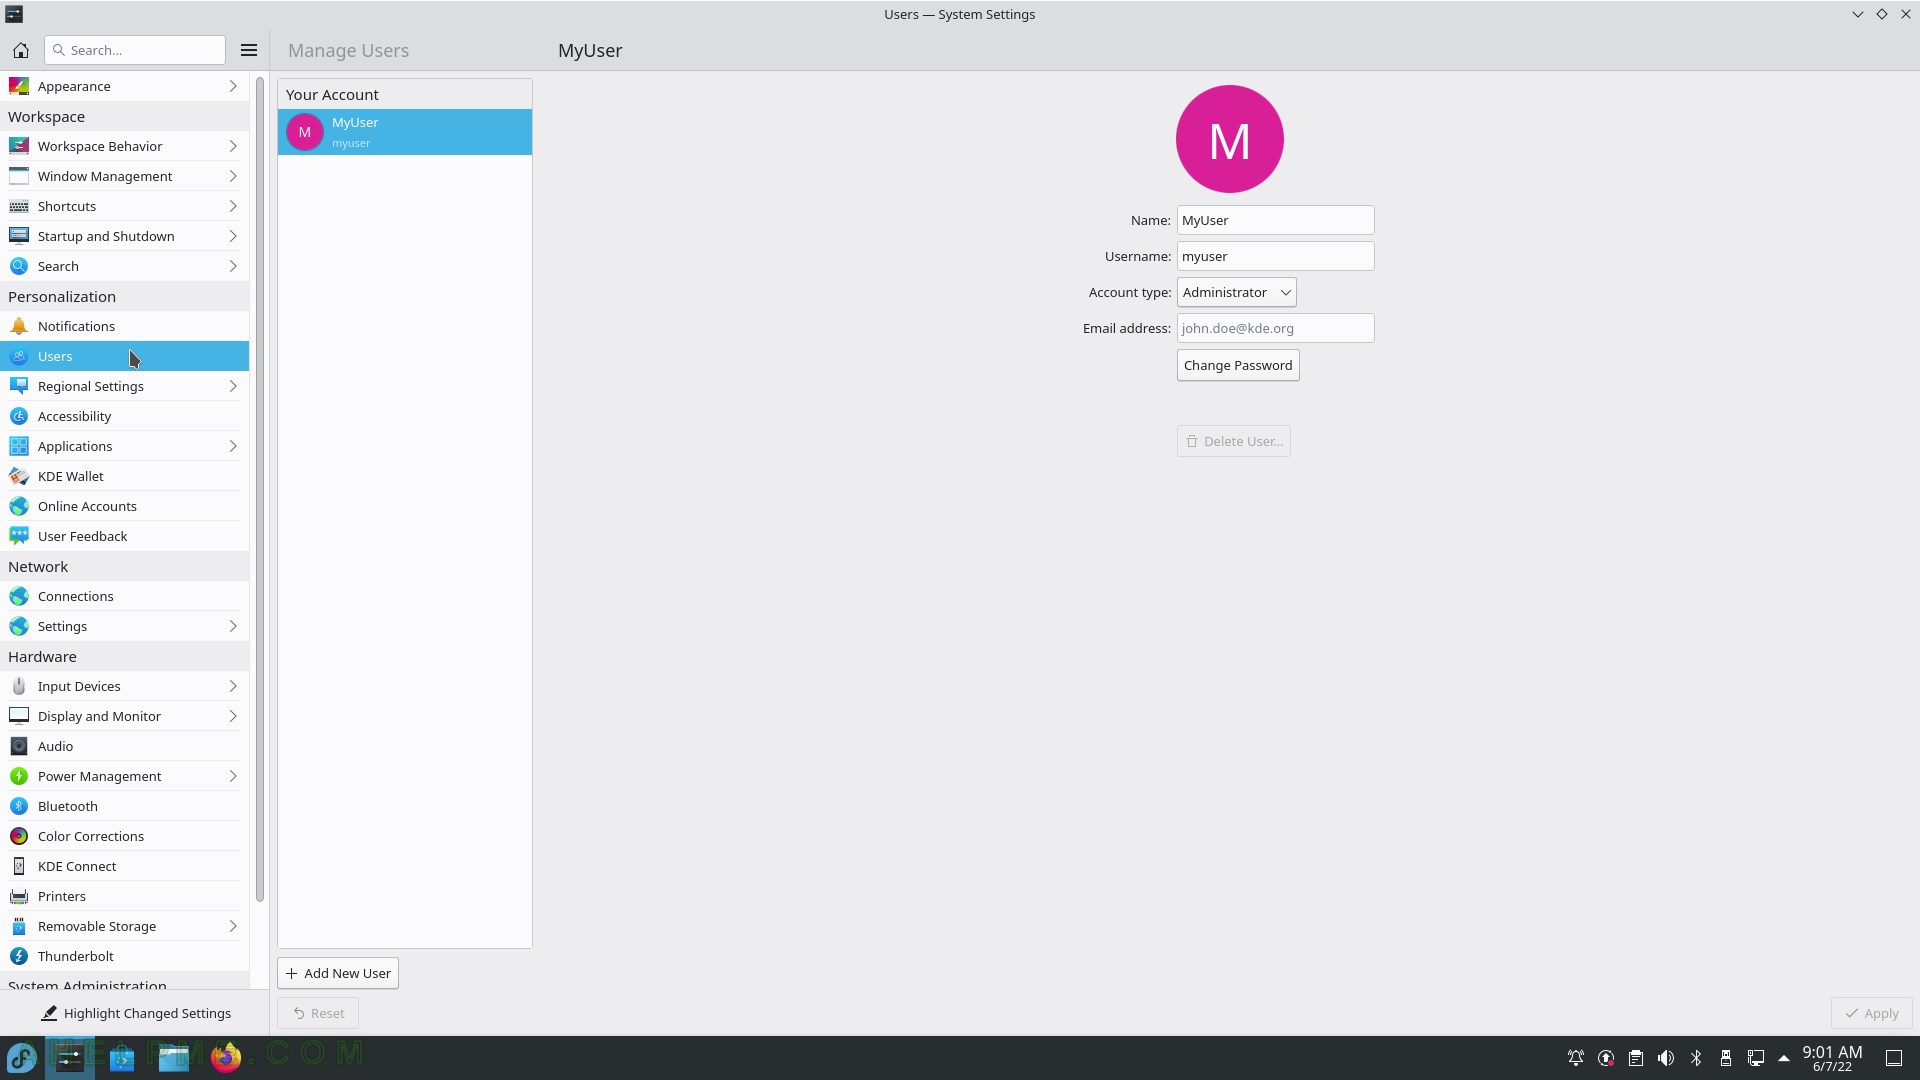Expand Shortcuts category
Screen dimensions: 1920x1080
click(124, 206)
